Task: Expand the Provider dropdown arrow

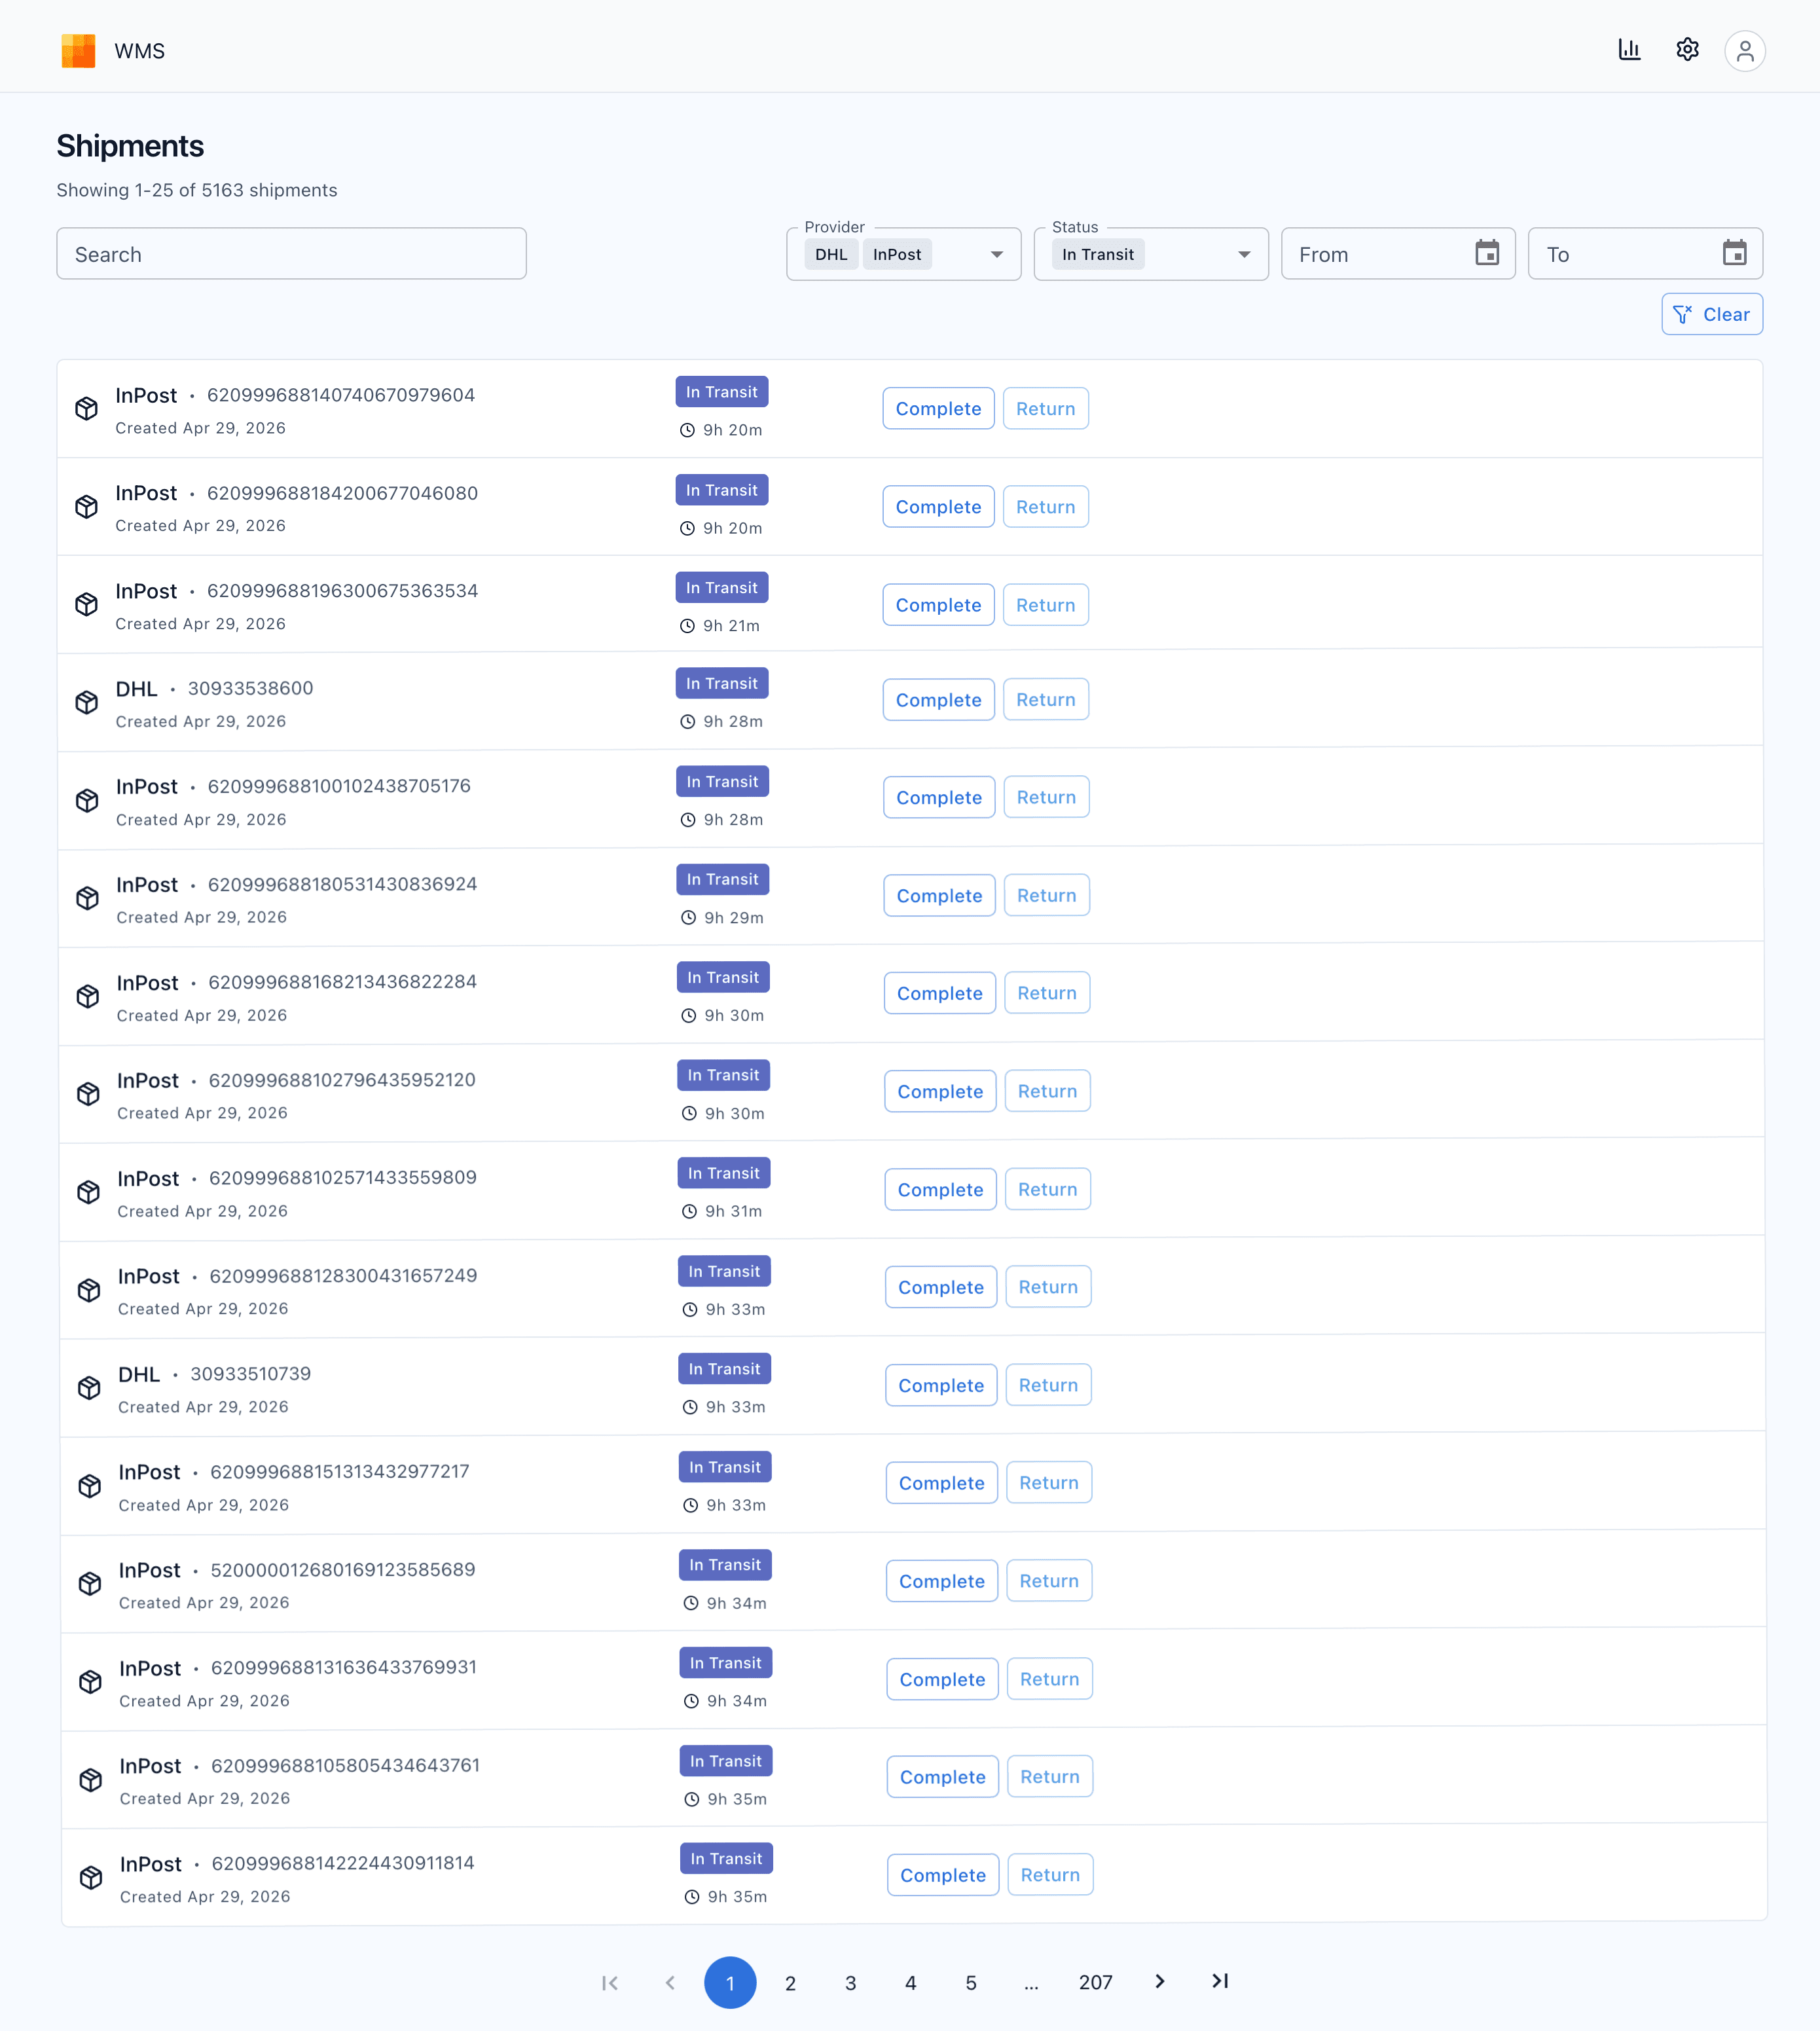Action: pyautogui.click(x=996, y=254)
